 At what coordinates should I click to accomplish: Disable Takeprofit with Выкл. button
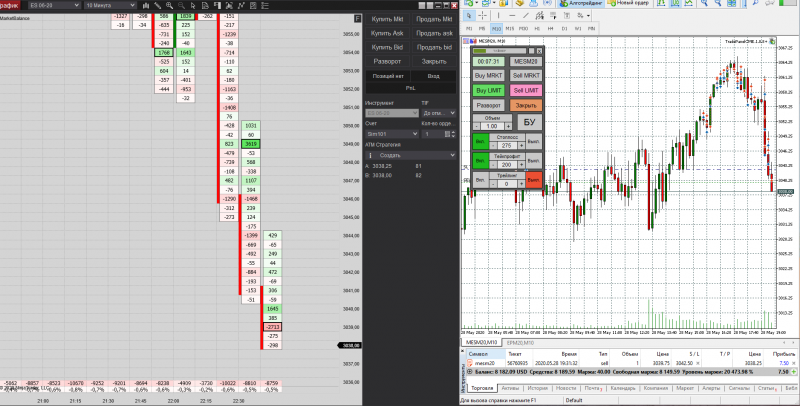pos(534,161)
